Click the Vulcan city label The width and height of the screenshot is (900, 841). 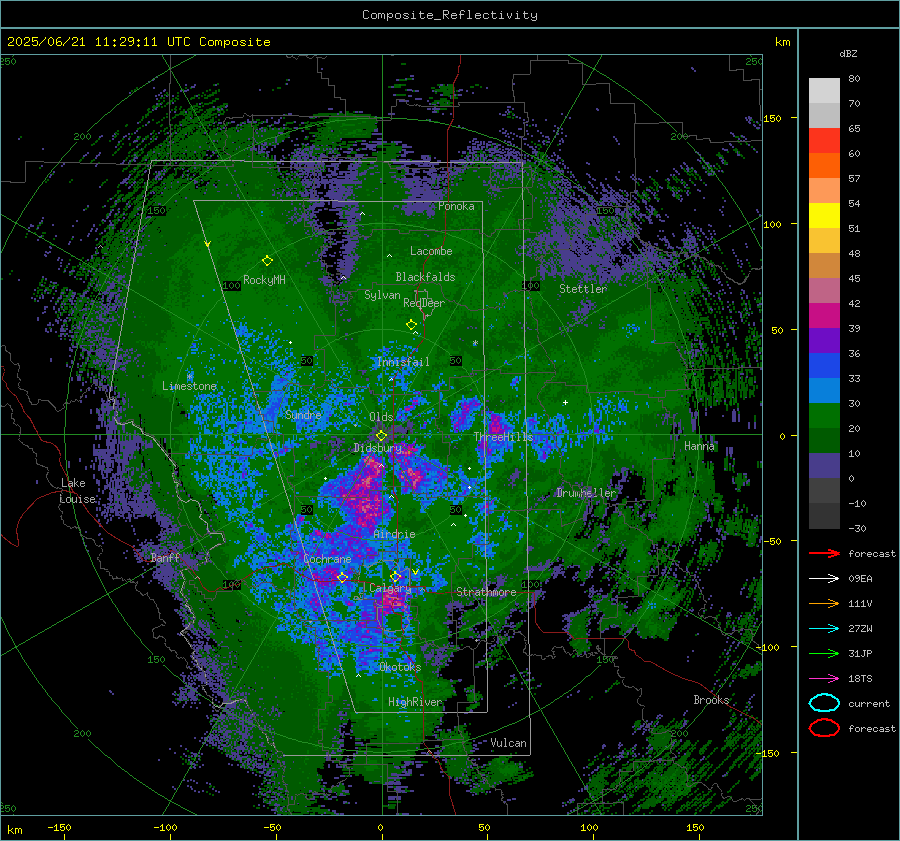[508, 743]
